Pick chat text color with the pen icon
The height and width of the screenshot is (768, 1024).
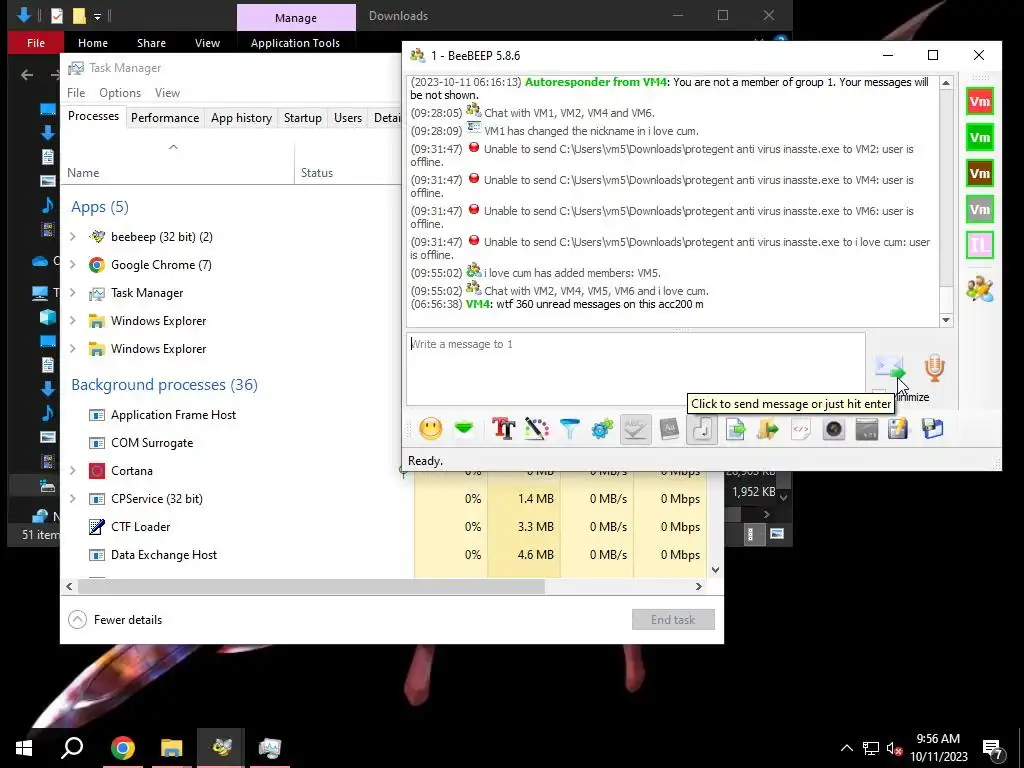click(x=536, y=429)
